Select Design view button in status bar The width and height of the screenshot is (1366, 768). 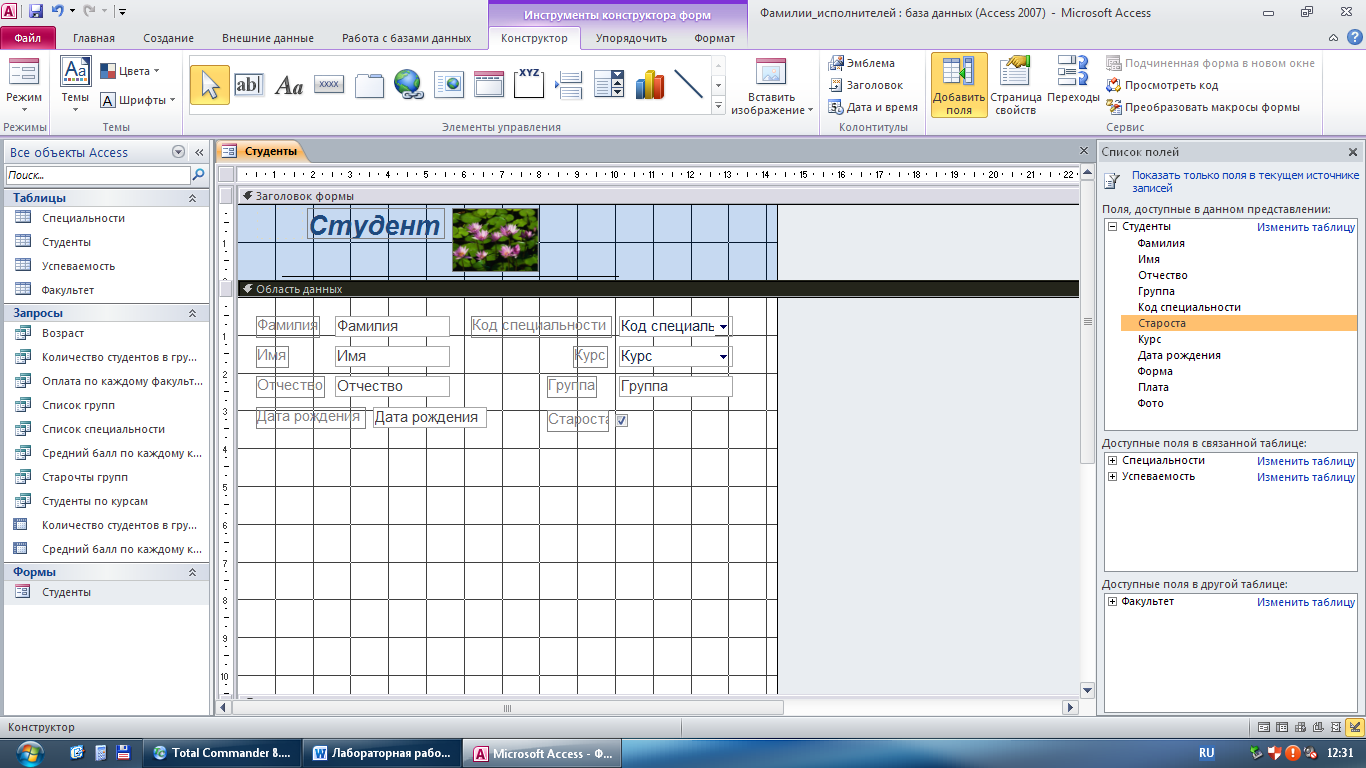1355,727
